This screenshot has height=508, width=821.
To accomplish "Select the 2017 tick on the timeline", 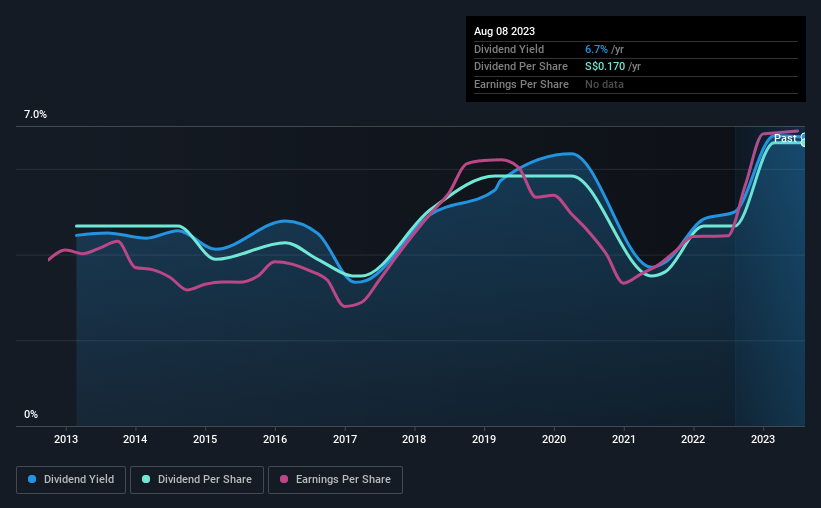I will click(x=345, y=439).
